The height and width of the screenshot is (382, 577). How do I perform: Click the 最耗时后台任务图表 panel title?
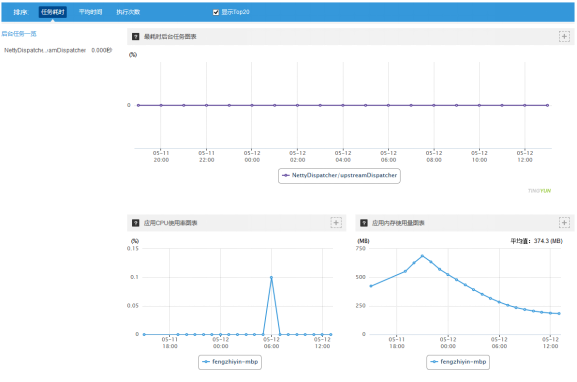click(170, 36)
